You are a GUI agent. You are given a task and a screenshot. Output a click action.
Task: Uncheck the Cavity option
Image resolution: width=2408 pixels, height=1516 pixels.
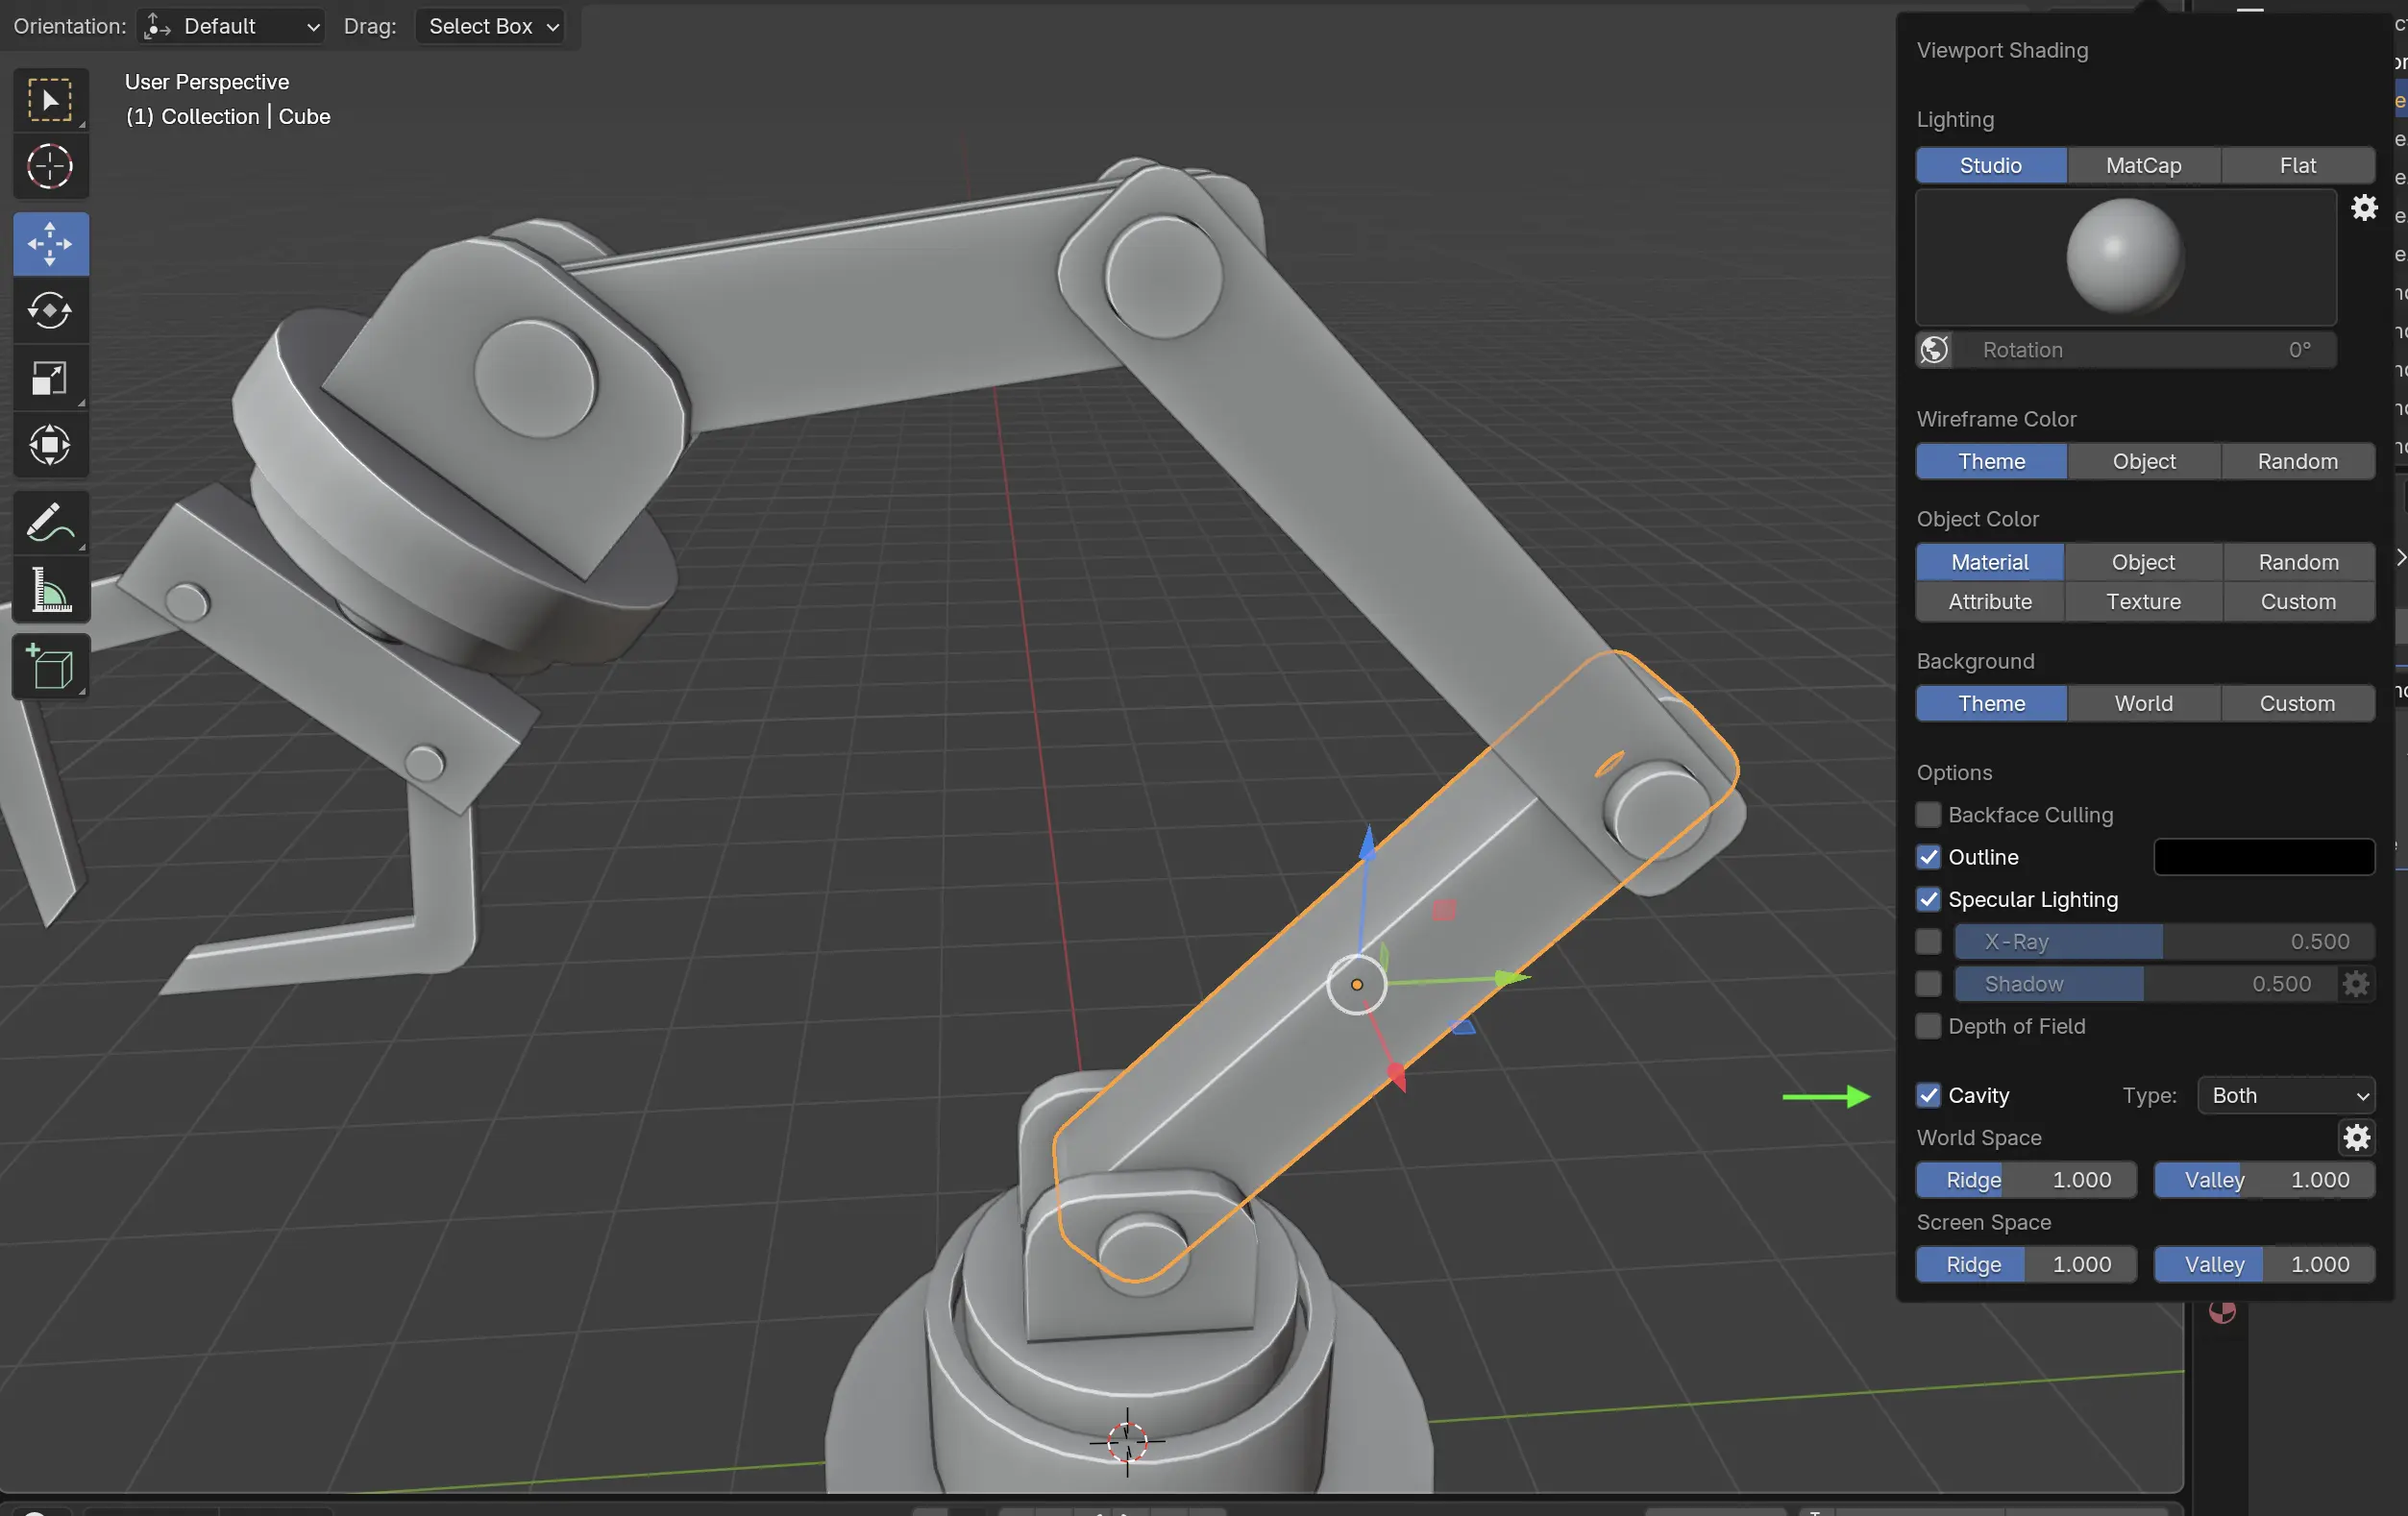[x=1928, y=1095]
